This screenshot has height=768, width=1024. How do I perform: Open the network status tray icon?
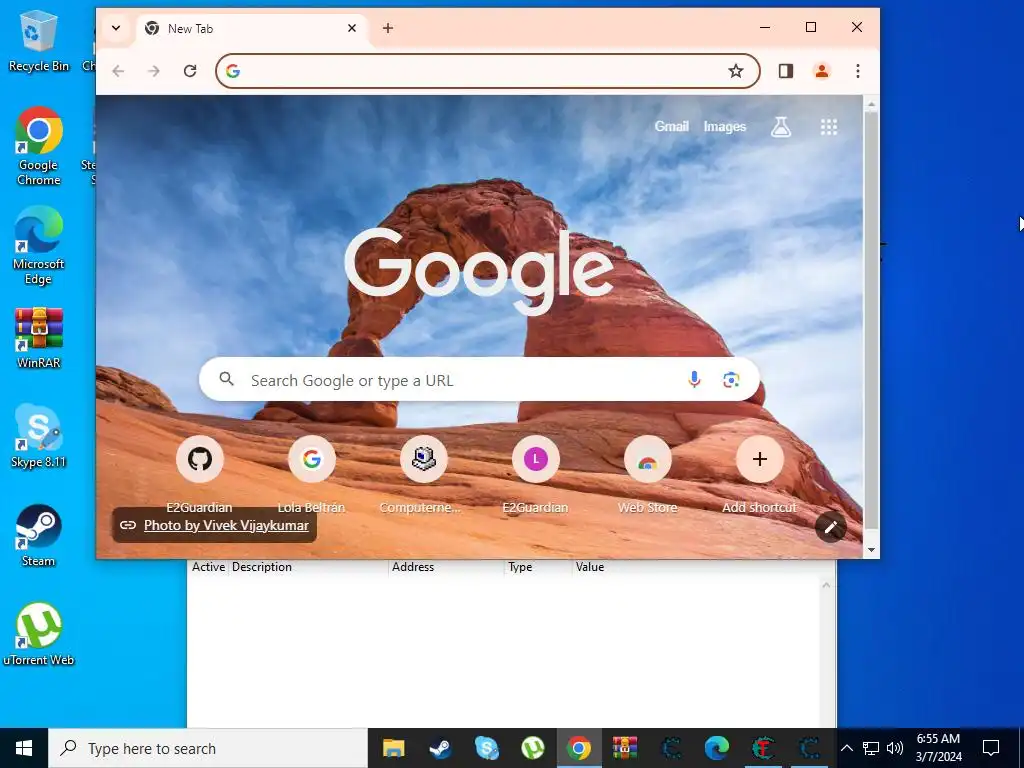point(871,748)
